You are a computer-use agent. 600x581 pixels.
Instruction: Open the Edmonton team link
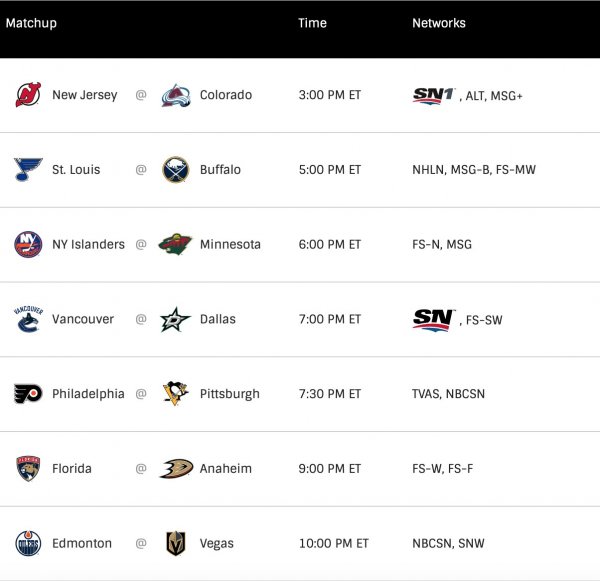(x=82, y=543)
